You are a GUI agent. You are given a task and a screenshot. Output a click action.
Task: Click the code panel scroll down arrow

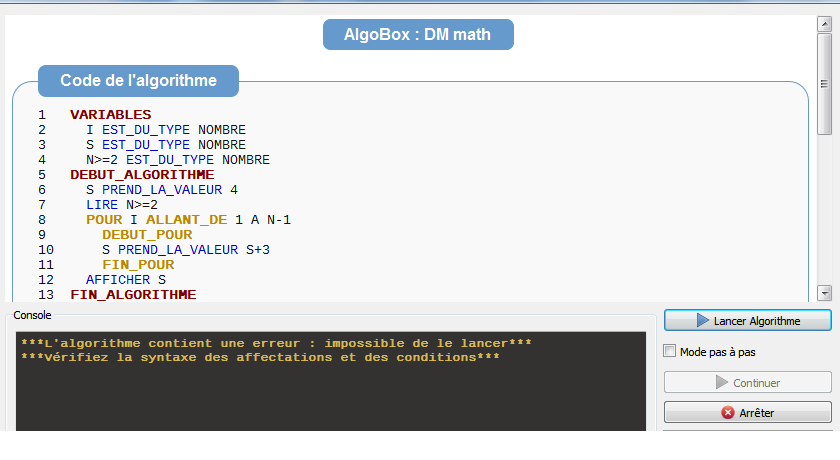(x=824, y=292)
